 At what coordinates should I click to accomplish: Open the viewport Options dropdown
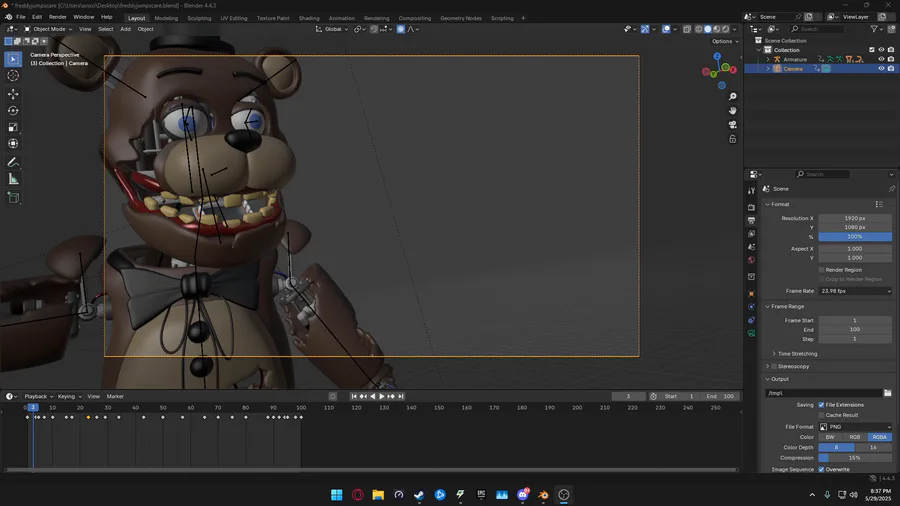725,41
